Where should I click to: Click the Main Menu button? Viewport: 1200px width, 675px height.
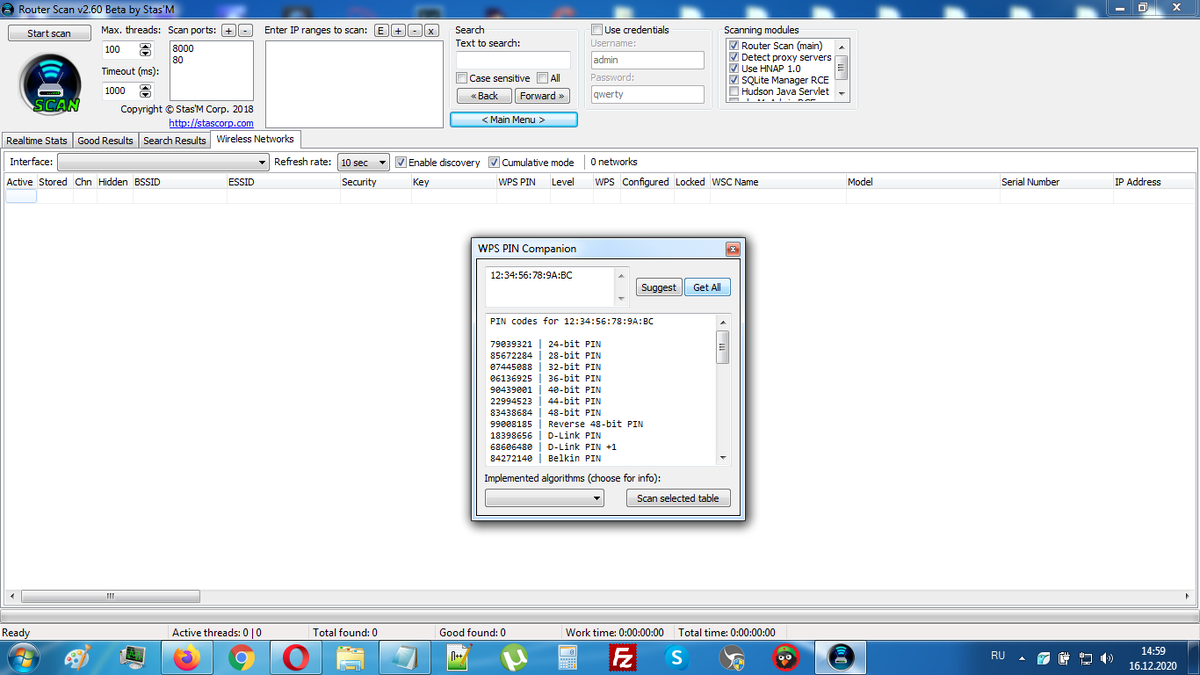(513, 120)
